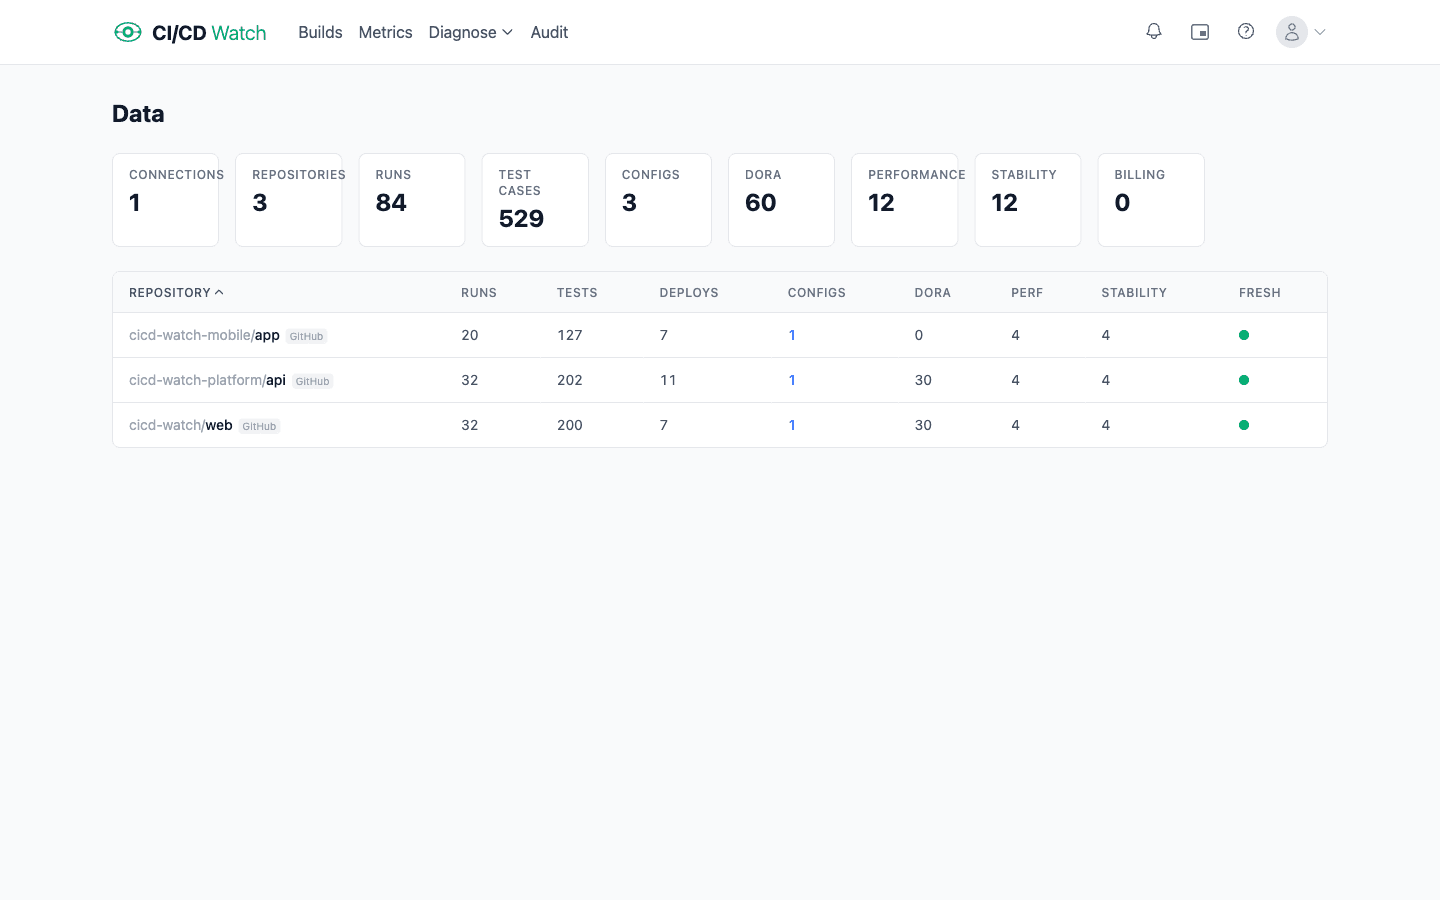Click GitHub badge on cicd-watch/web row
Viewport: 1440px width, 900px height.
click(259, 426)
